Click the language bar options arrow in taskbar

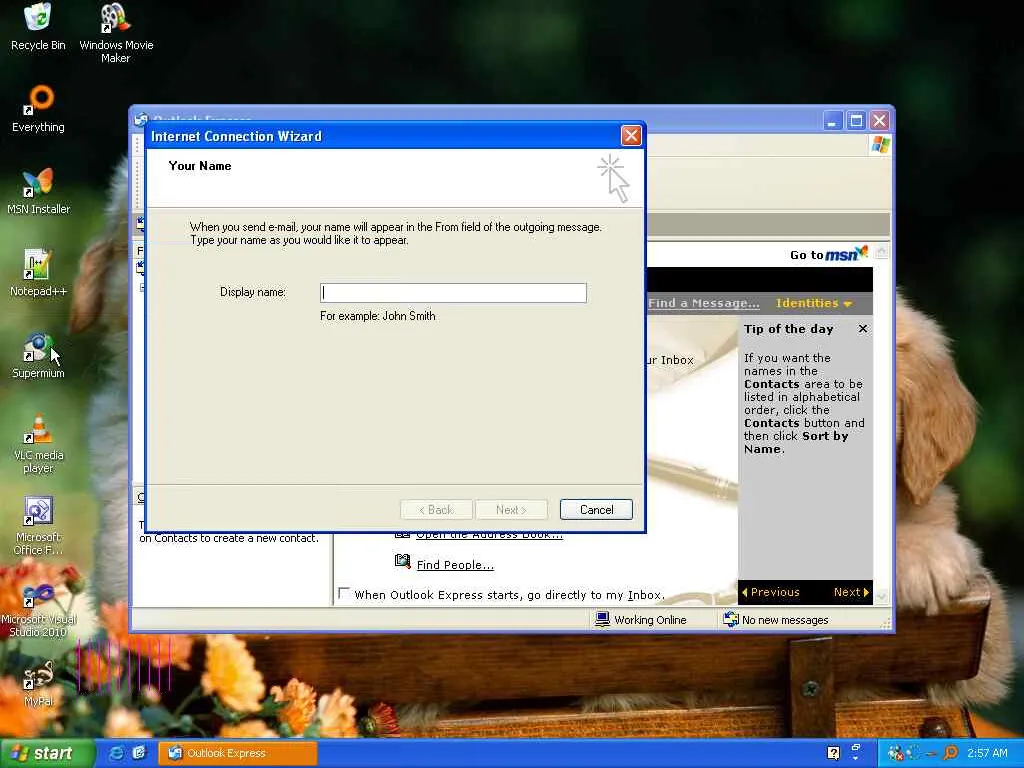[856, 758]
